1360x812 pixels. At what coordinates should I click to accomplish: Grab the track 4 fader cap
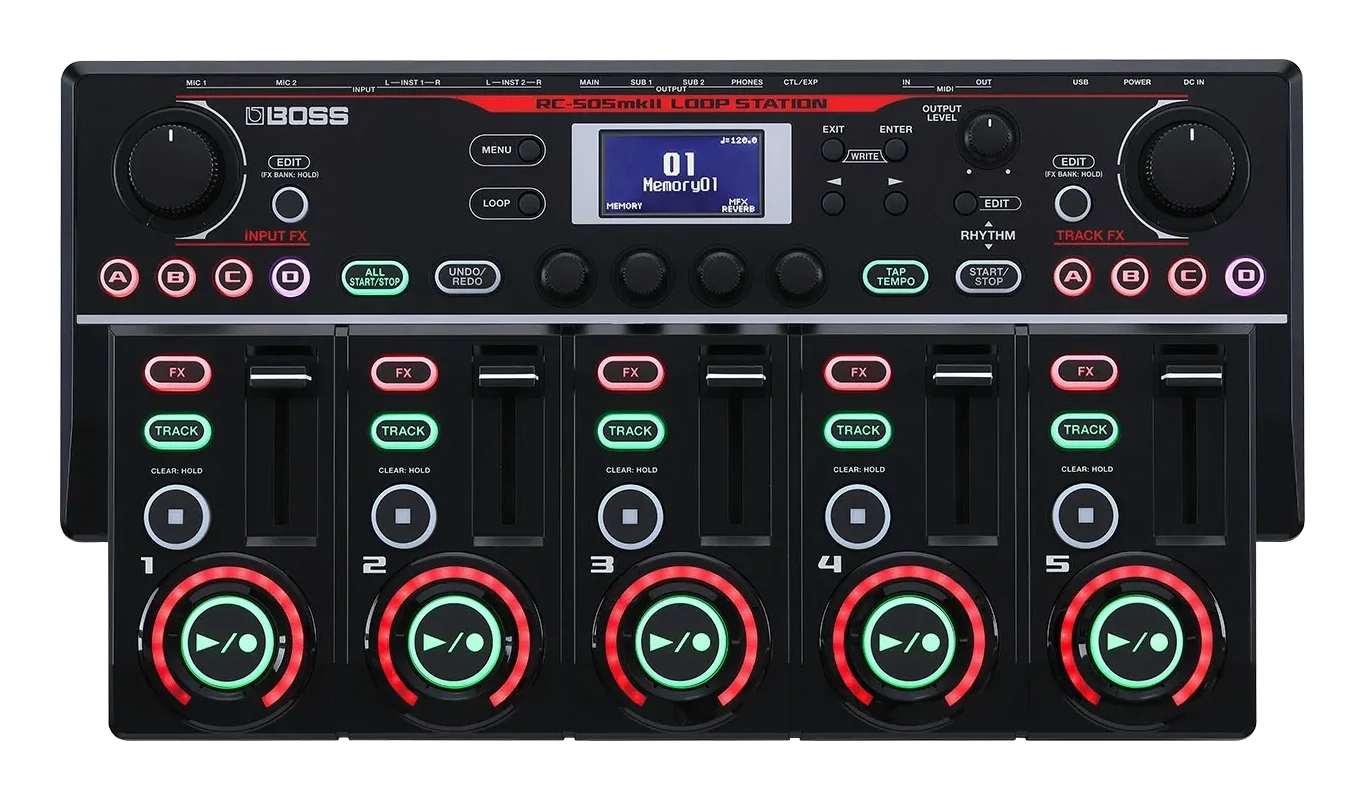(x=963, y=376)
